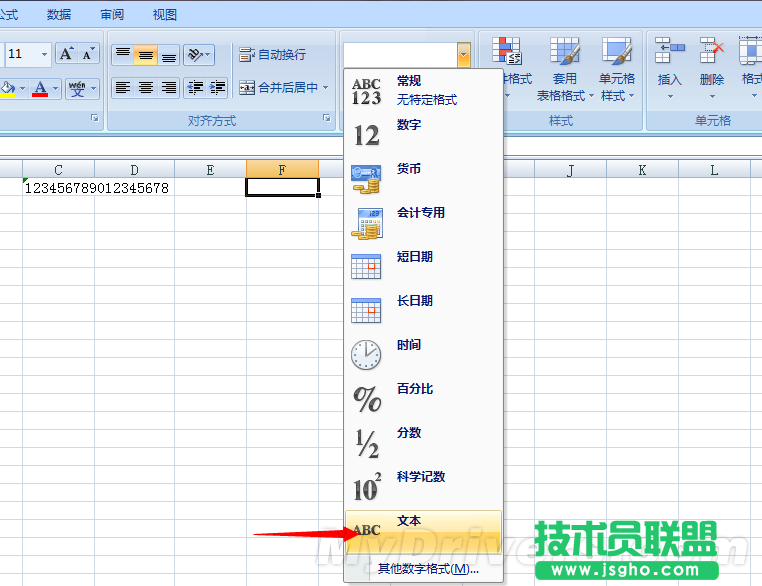Viewport: 762px width, 586px height.
Task: Switch to the 视图 ribbon tab
Action: point(164,15)
